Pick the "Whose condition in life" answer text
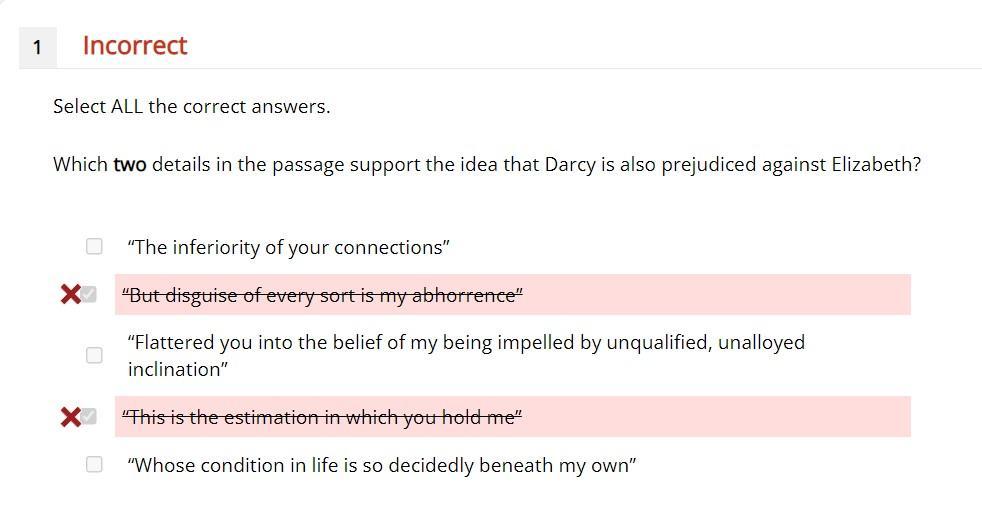982x506 pixels. 382,465
